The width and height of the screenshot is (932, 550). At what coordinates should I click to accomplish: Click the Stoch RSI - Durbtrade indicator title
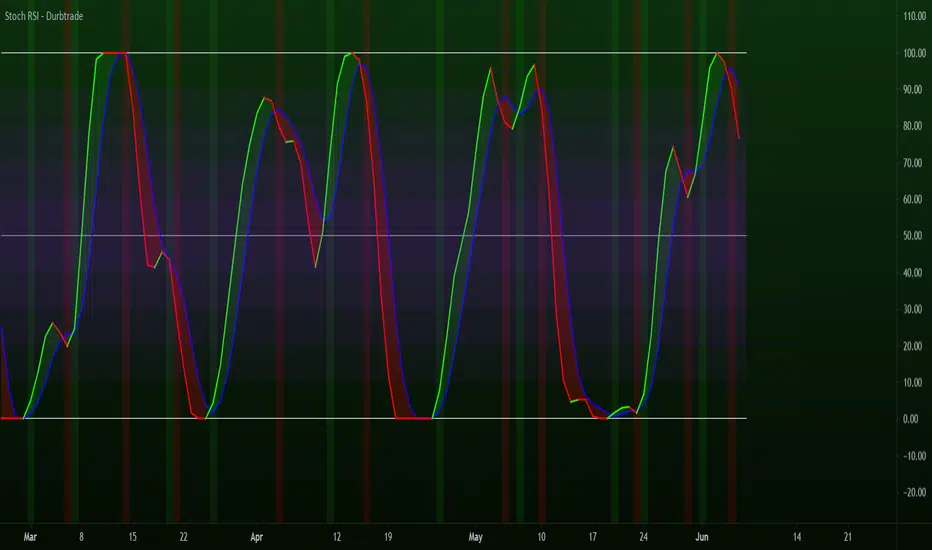click(x=44, y=16)
